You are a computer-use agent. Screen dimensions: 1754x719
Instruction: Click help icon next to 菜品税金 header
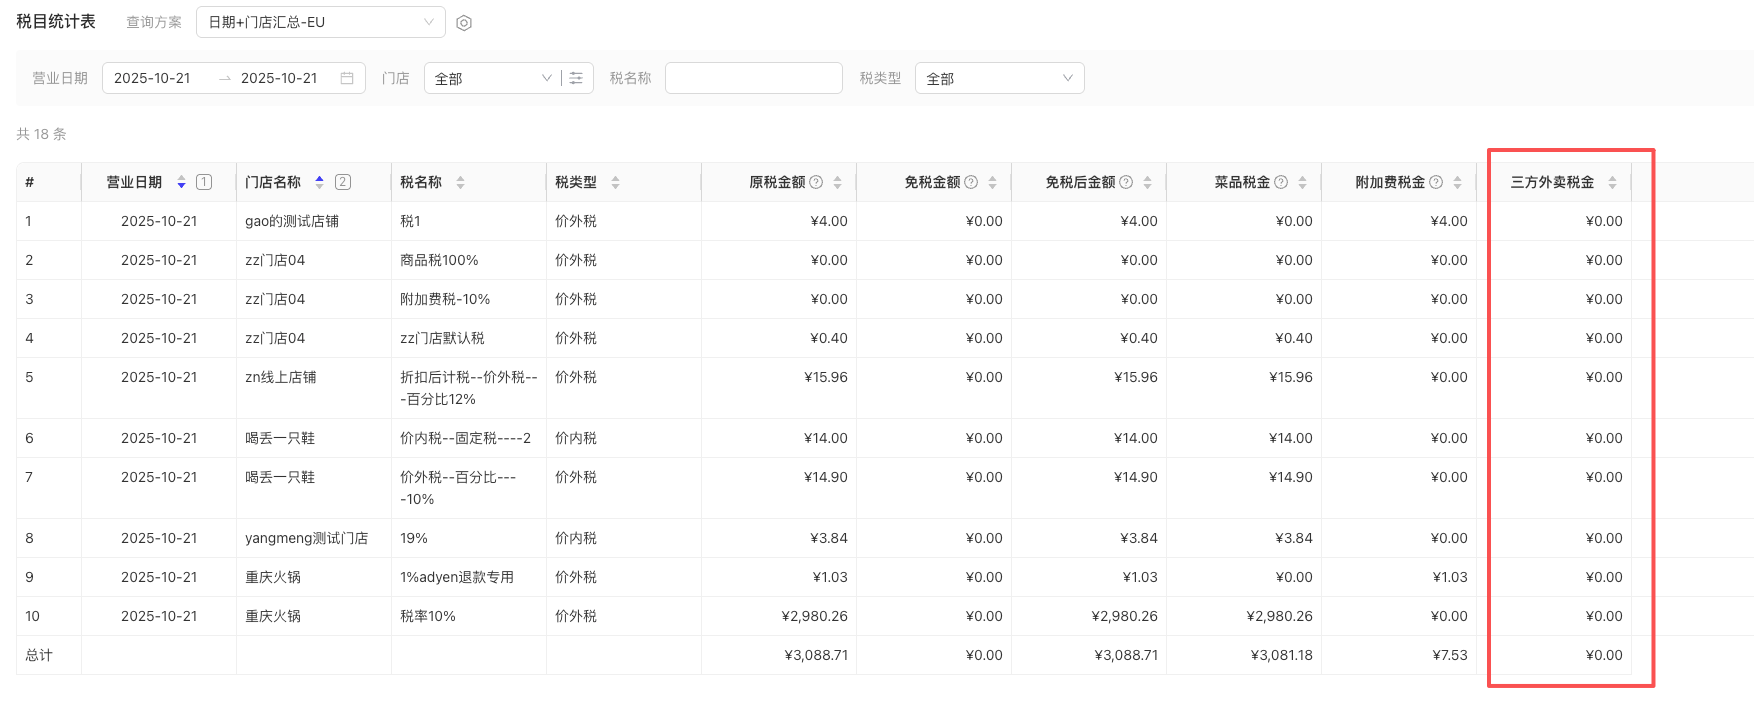point(1281,182)
